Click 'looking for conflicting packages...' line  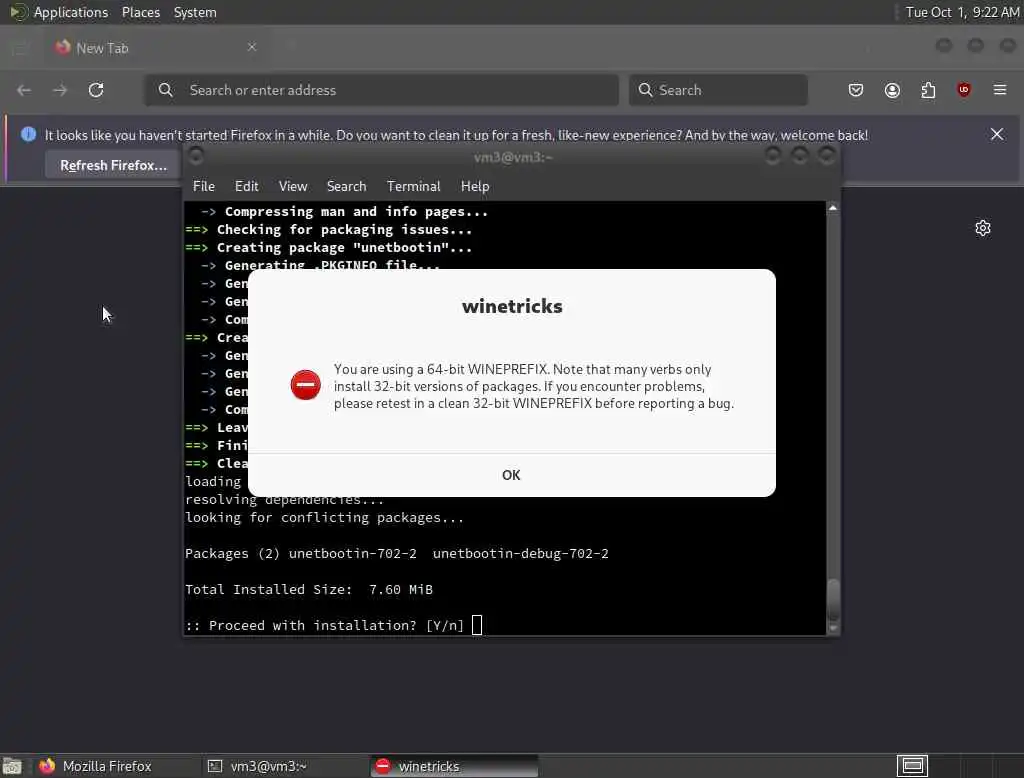pos(325,518)
